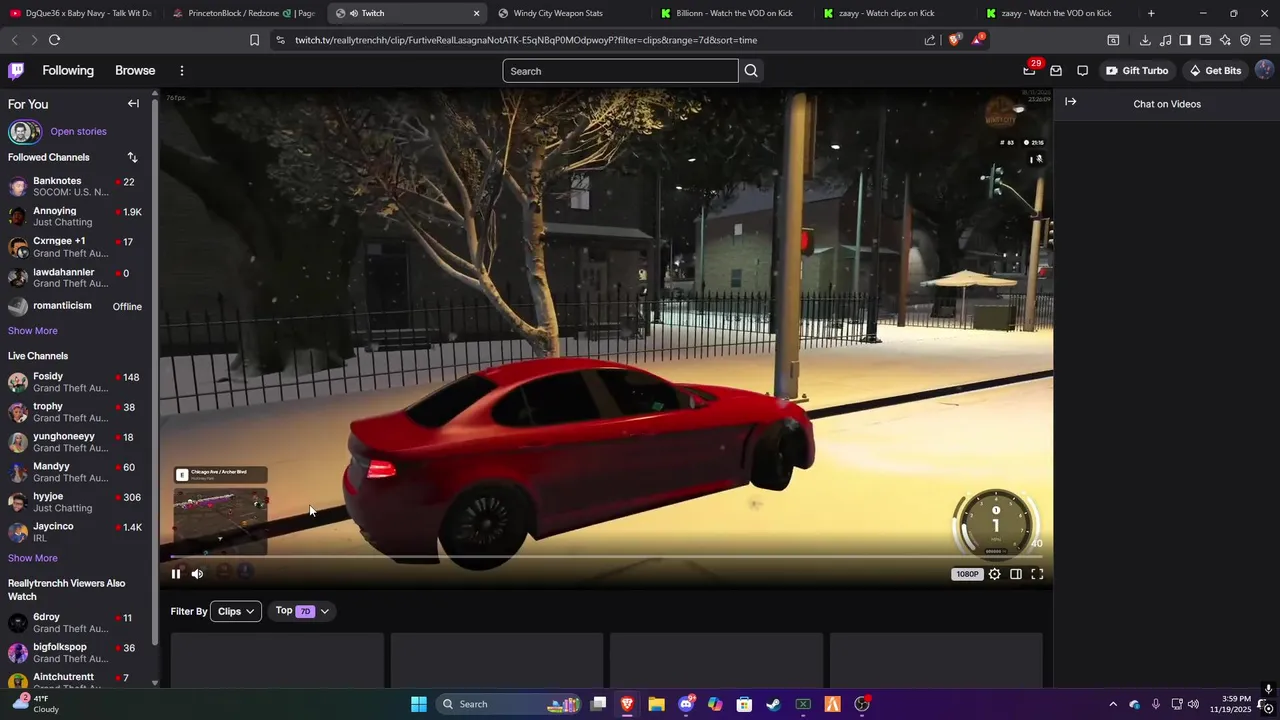Viewport: 1280px width, 720px height.
Task: Click the Windows taskbar Search box
Action: pos(510,704)
